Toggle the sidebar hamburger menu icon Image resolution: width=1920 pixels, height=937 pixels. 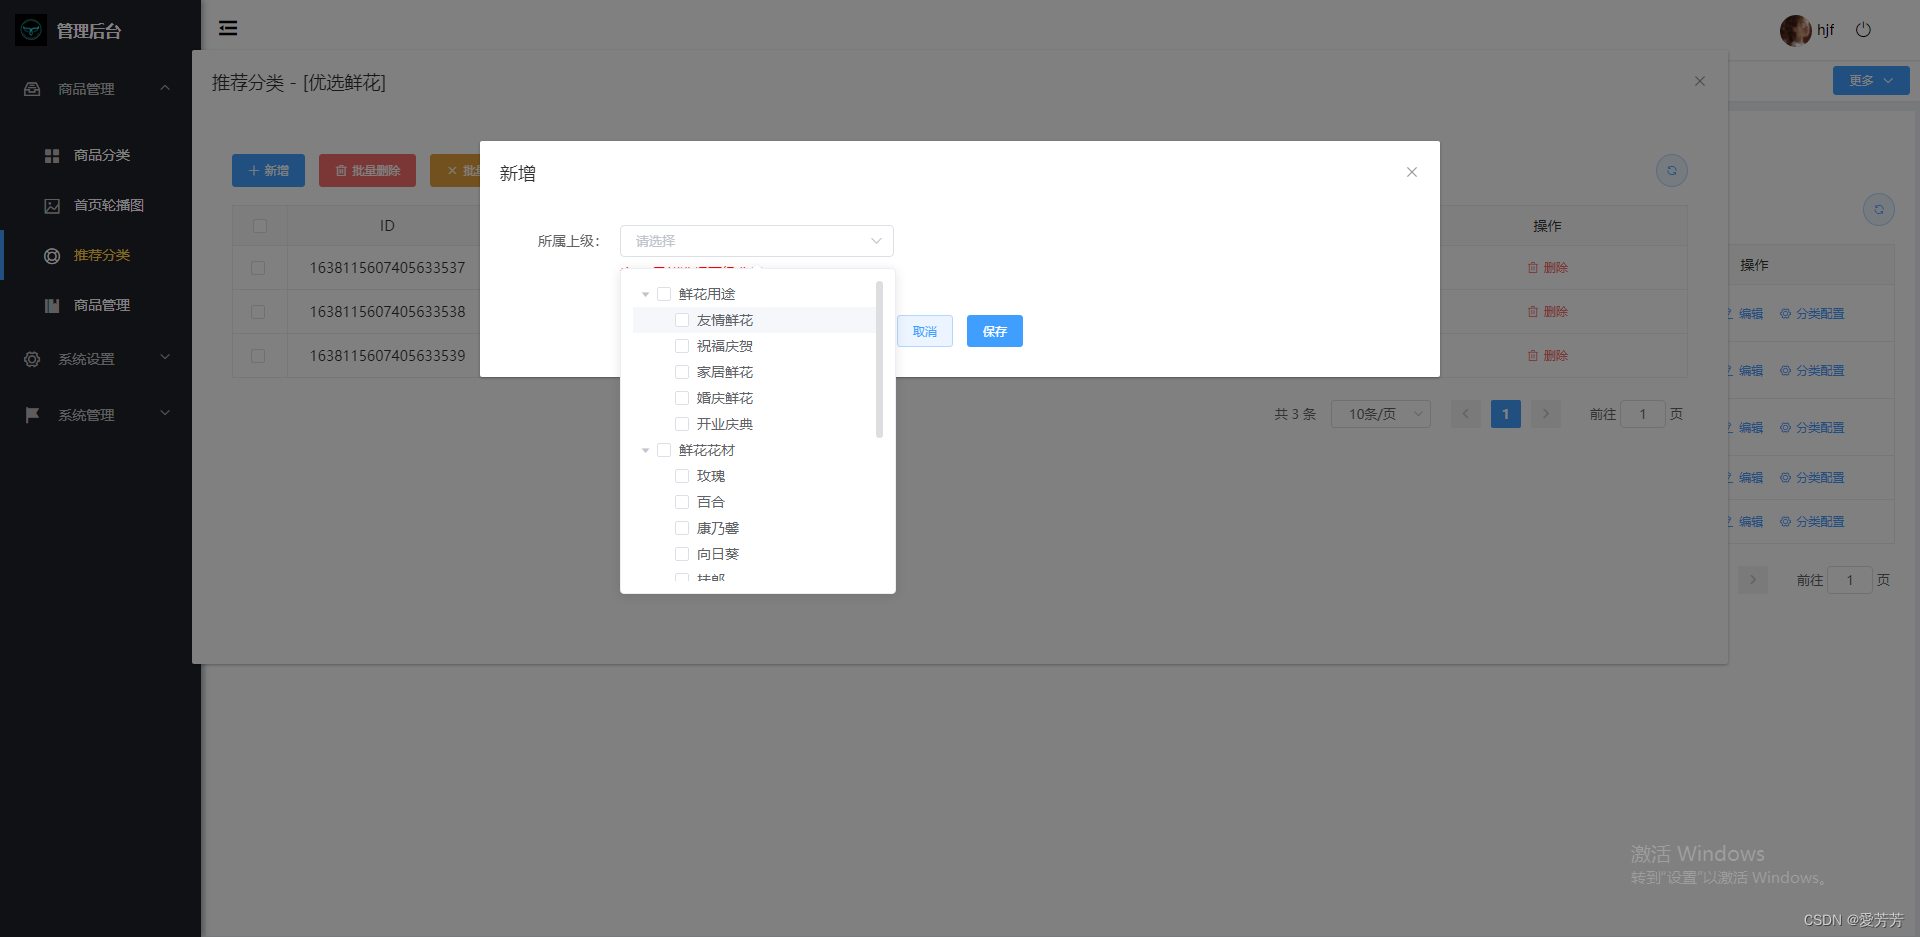click(228, 28)
